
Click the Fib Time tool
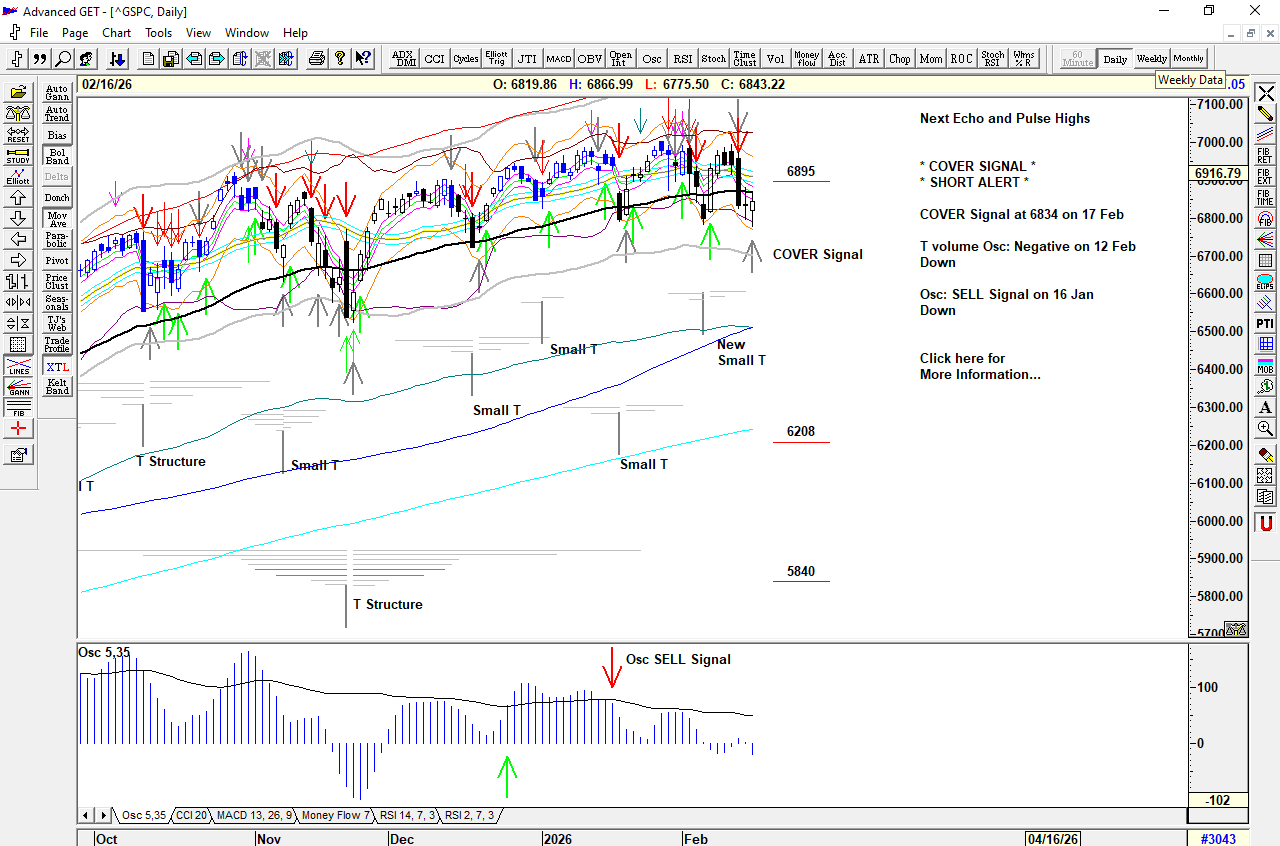(1265, 197)
